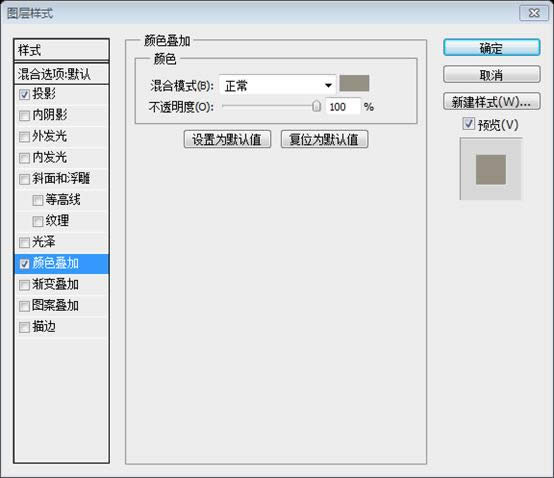Select 混合选项:默认 in the styles list
Image resolution: width=554 pixels, height=478 pixels.
pyautogui.click(x=61, y=74)
